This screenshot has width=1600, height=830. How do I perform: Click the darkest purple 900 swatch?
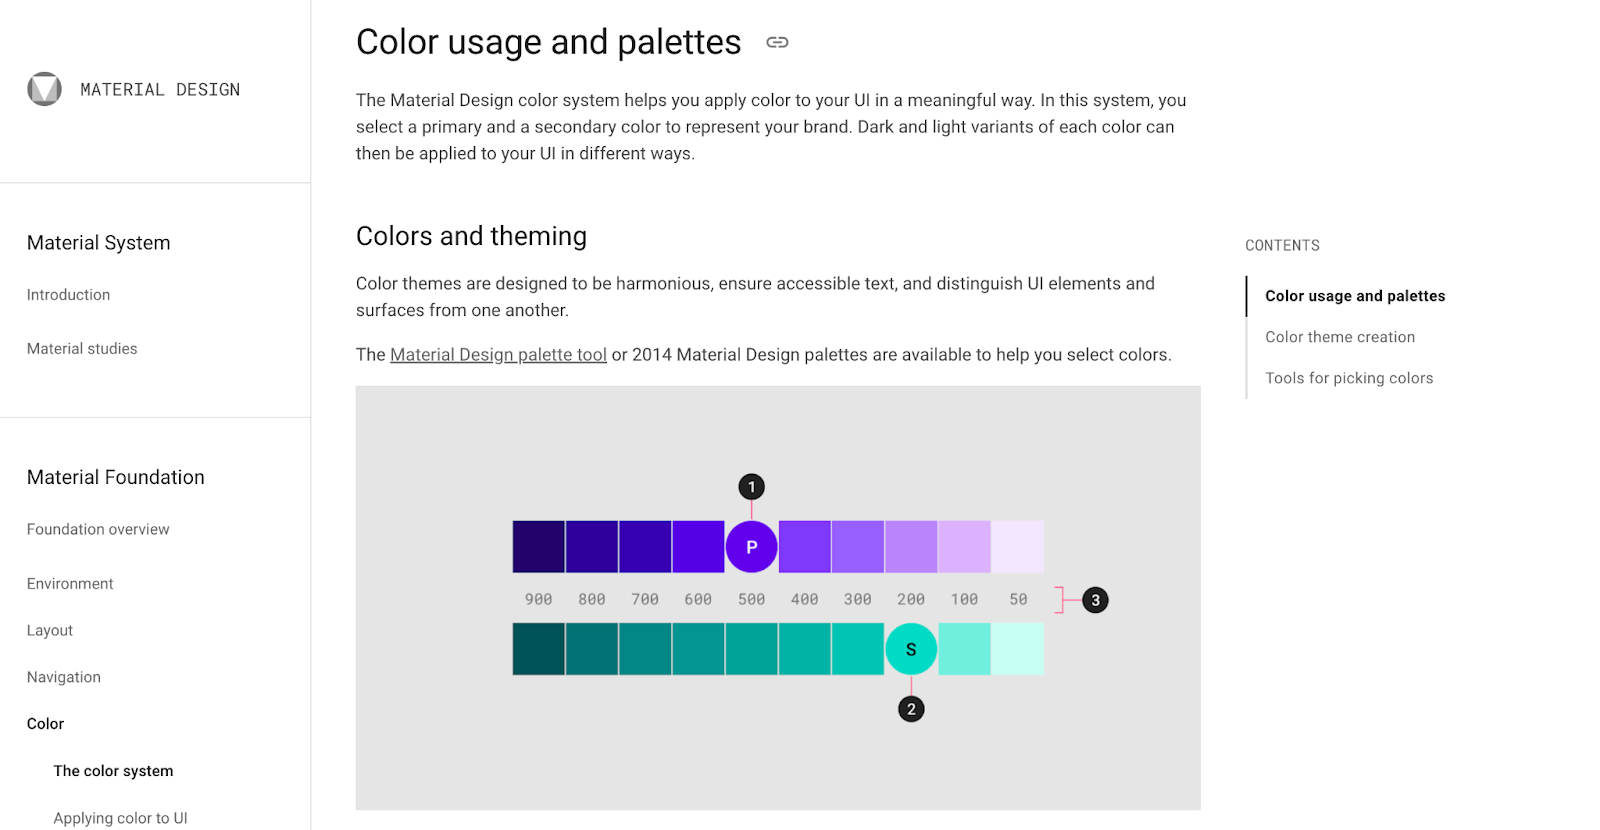pyautogui.click(x=538, y=547)
